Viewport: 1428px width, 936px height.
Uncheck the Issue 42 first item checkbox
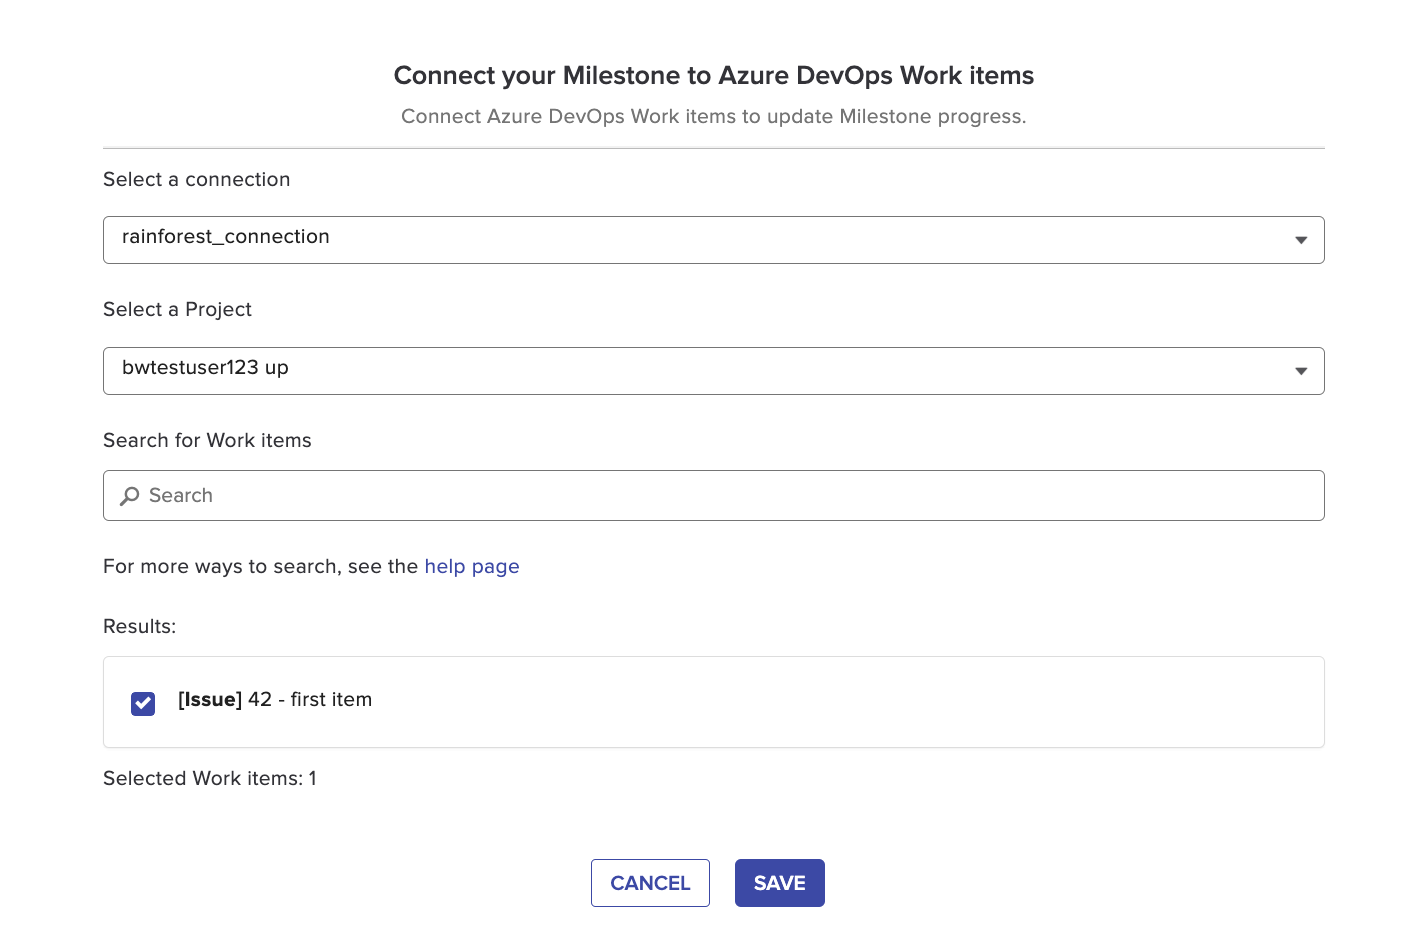[x=143, y=703]
